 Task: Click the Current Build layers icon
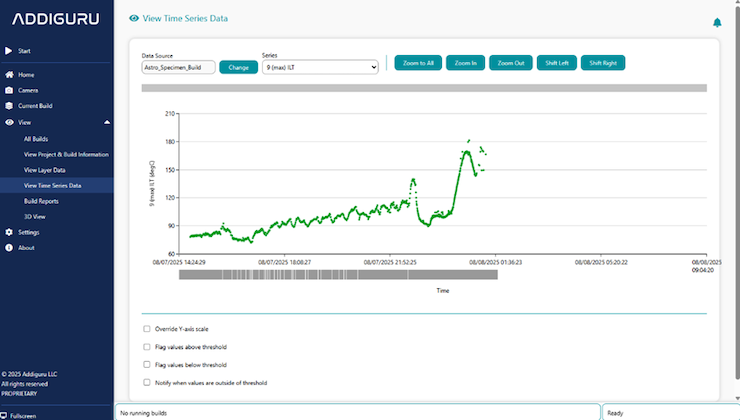tap(9, 105)
